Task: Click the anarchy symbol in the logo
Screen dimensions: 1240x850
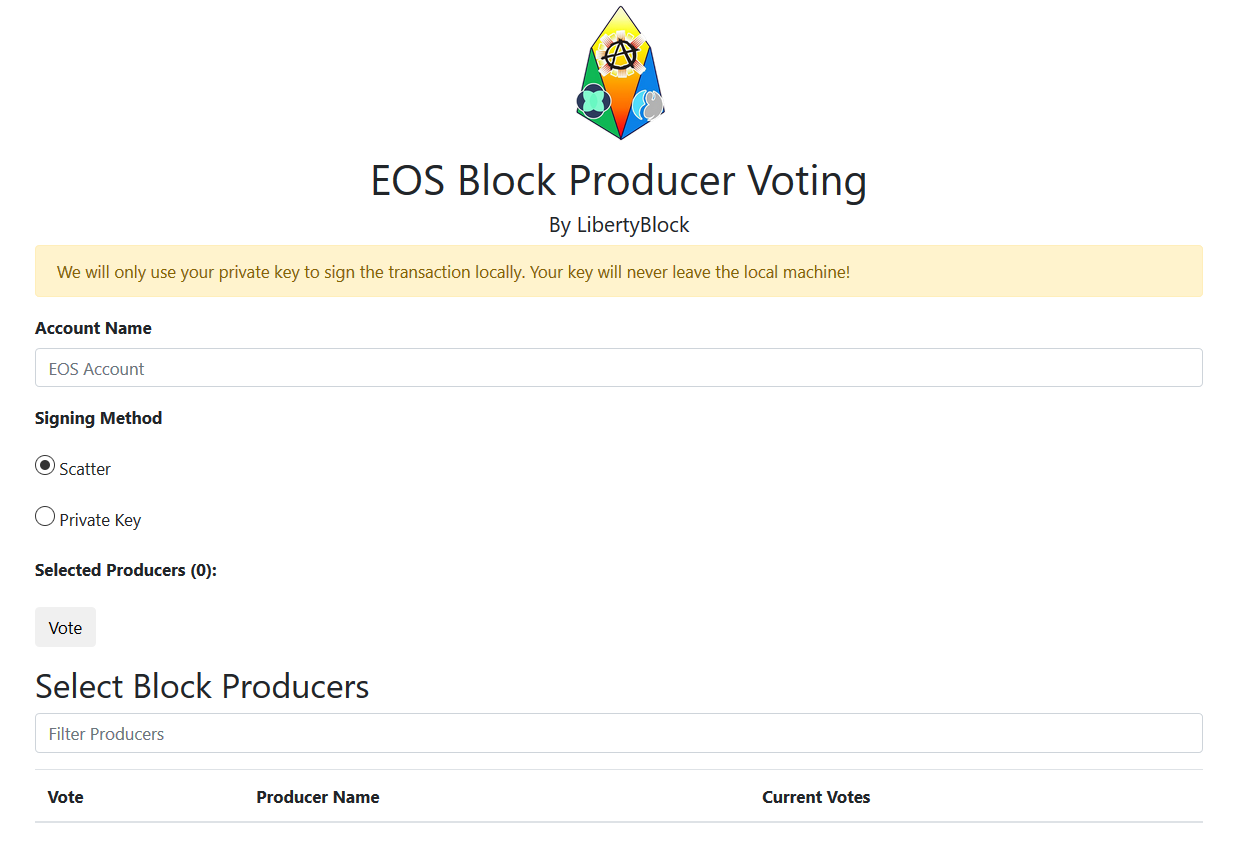Action: click(x=621, y=54)
